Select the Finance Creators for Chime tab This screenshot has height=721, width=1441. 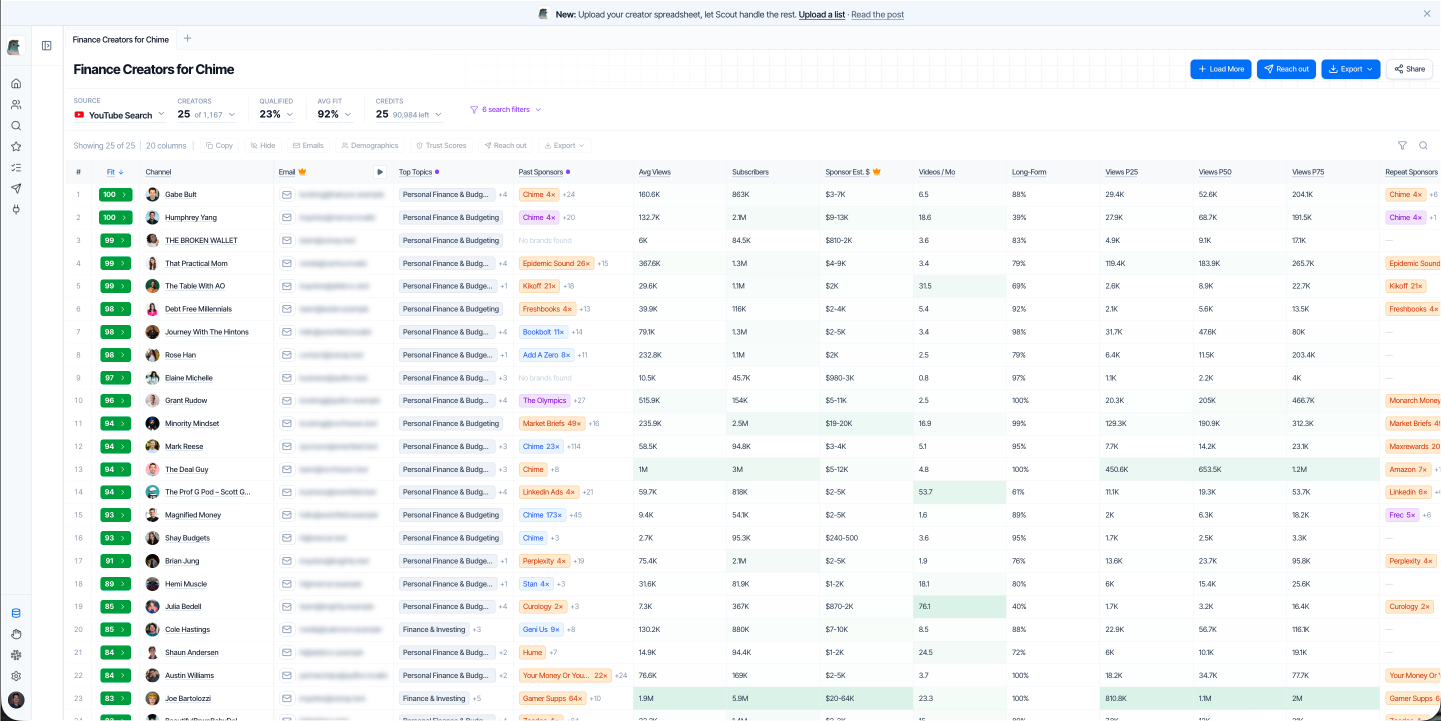click(x=121, y=39)
